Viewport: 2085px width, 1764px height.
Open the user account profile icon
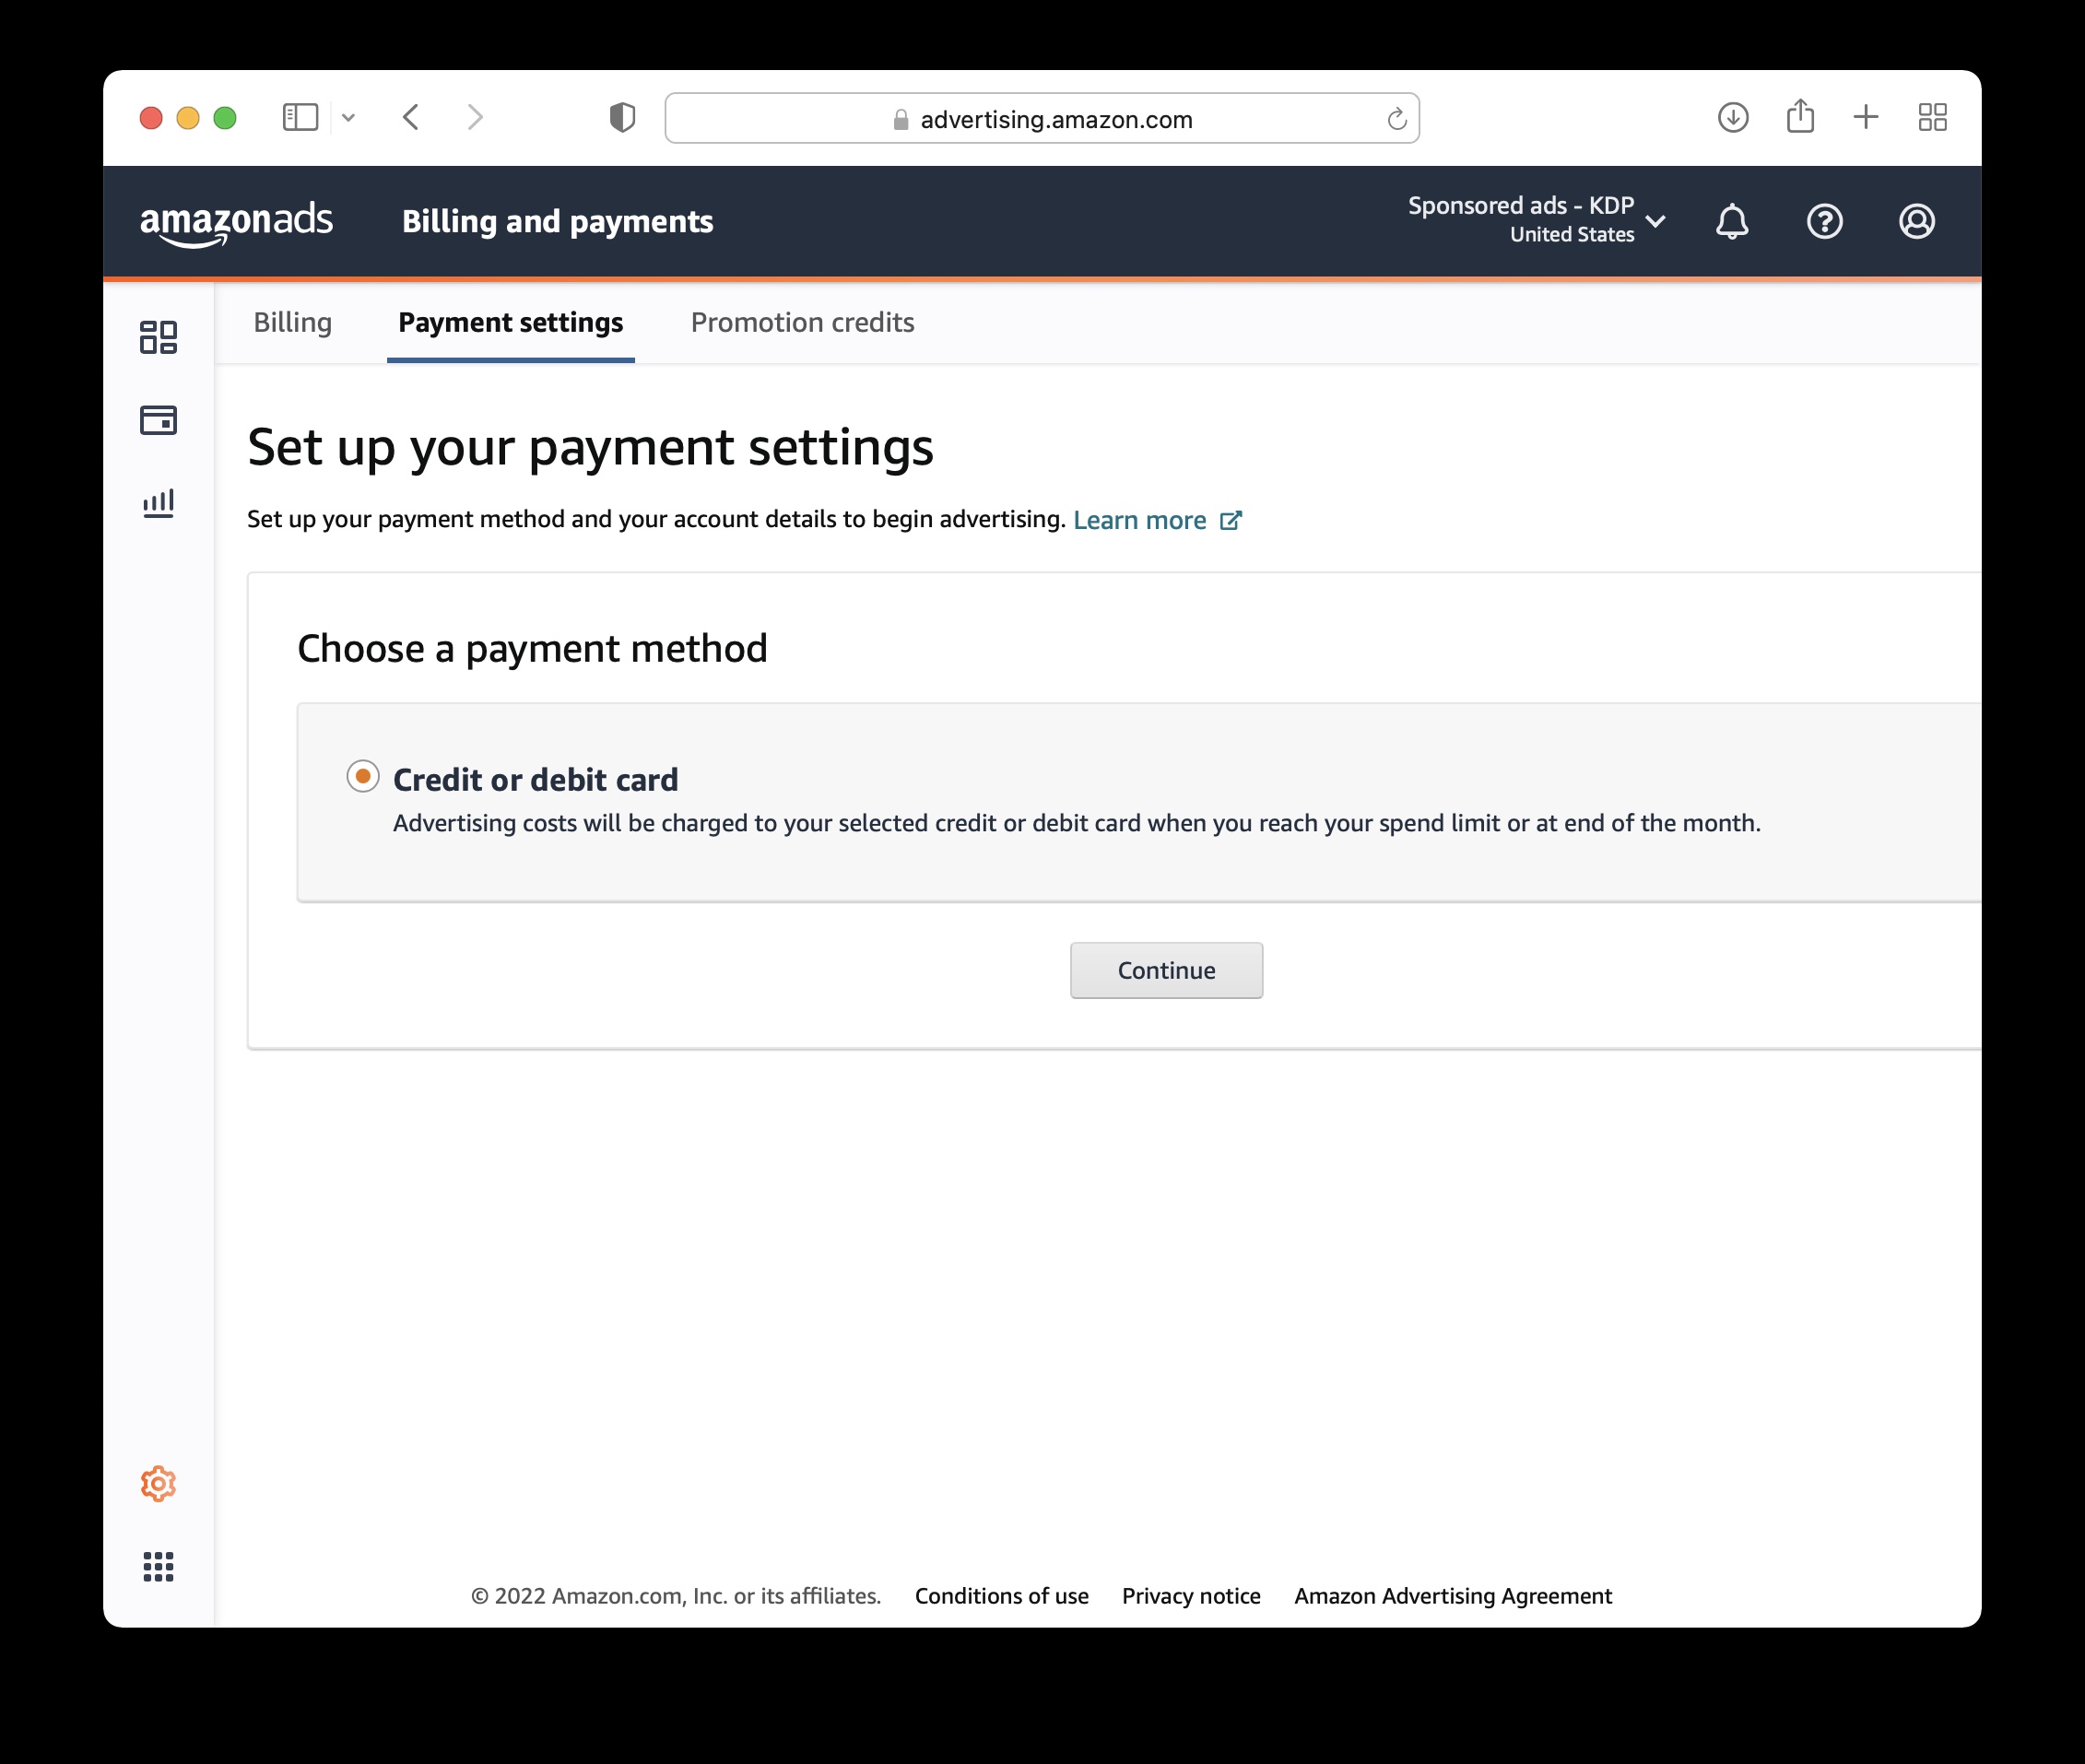click(1917, 221)
